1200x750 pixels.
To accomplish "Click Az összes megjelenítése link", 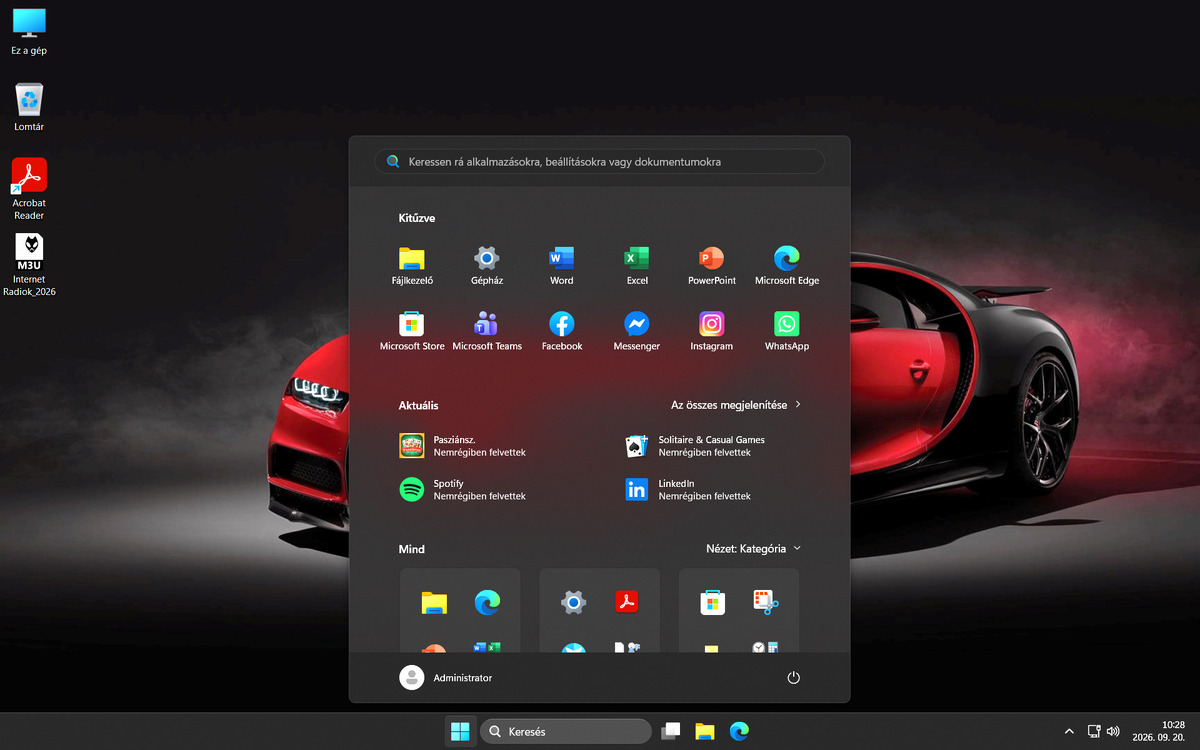I will [x=736, y=405].
